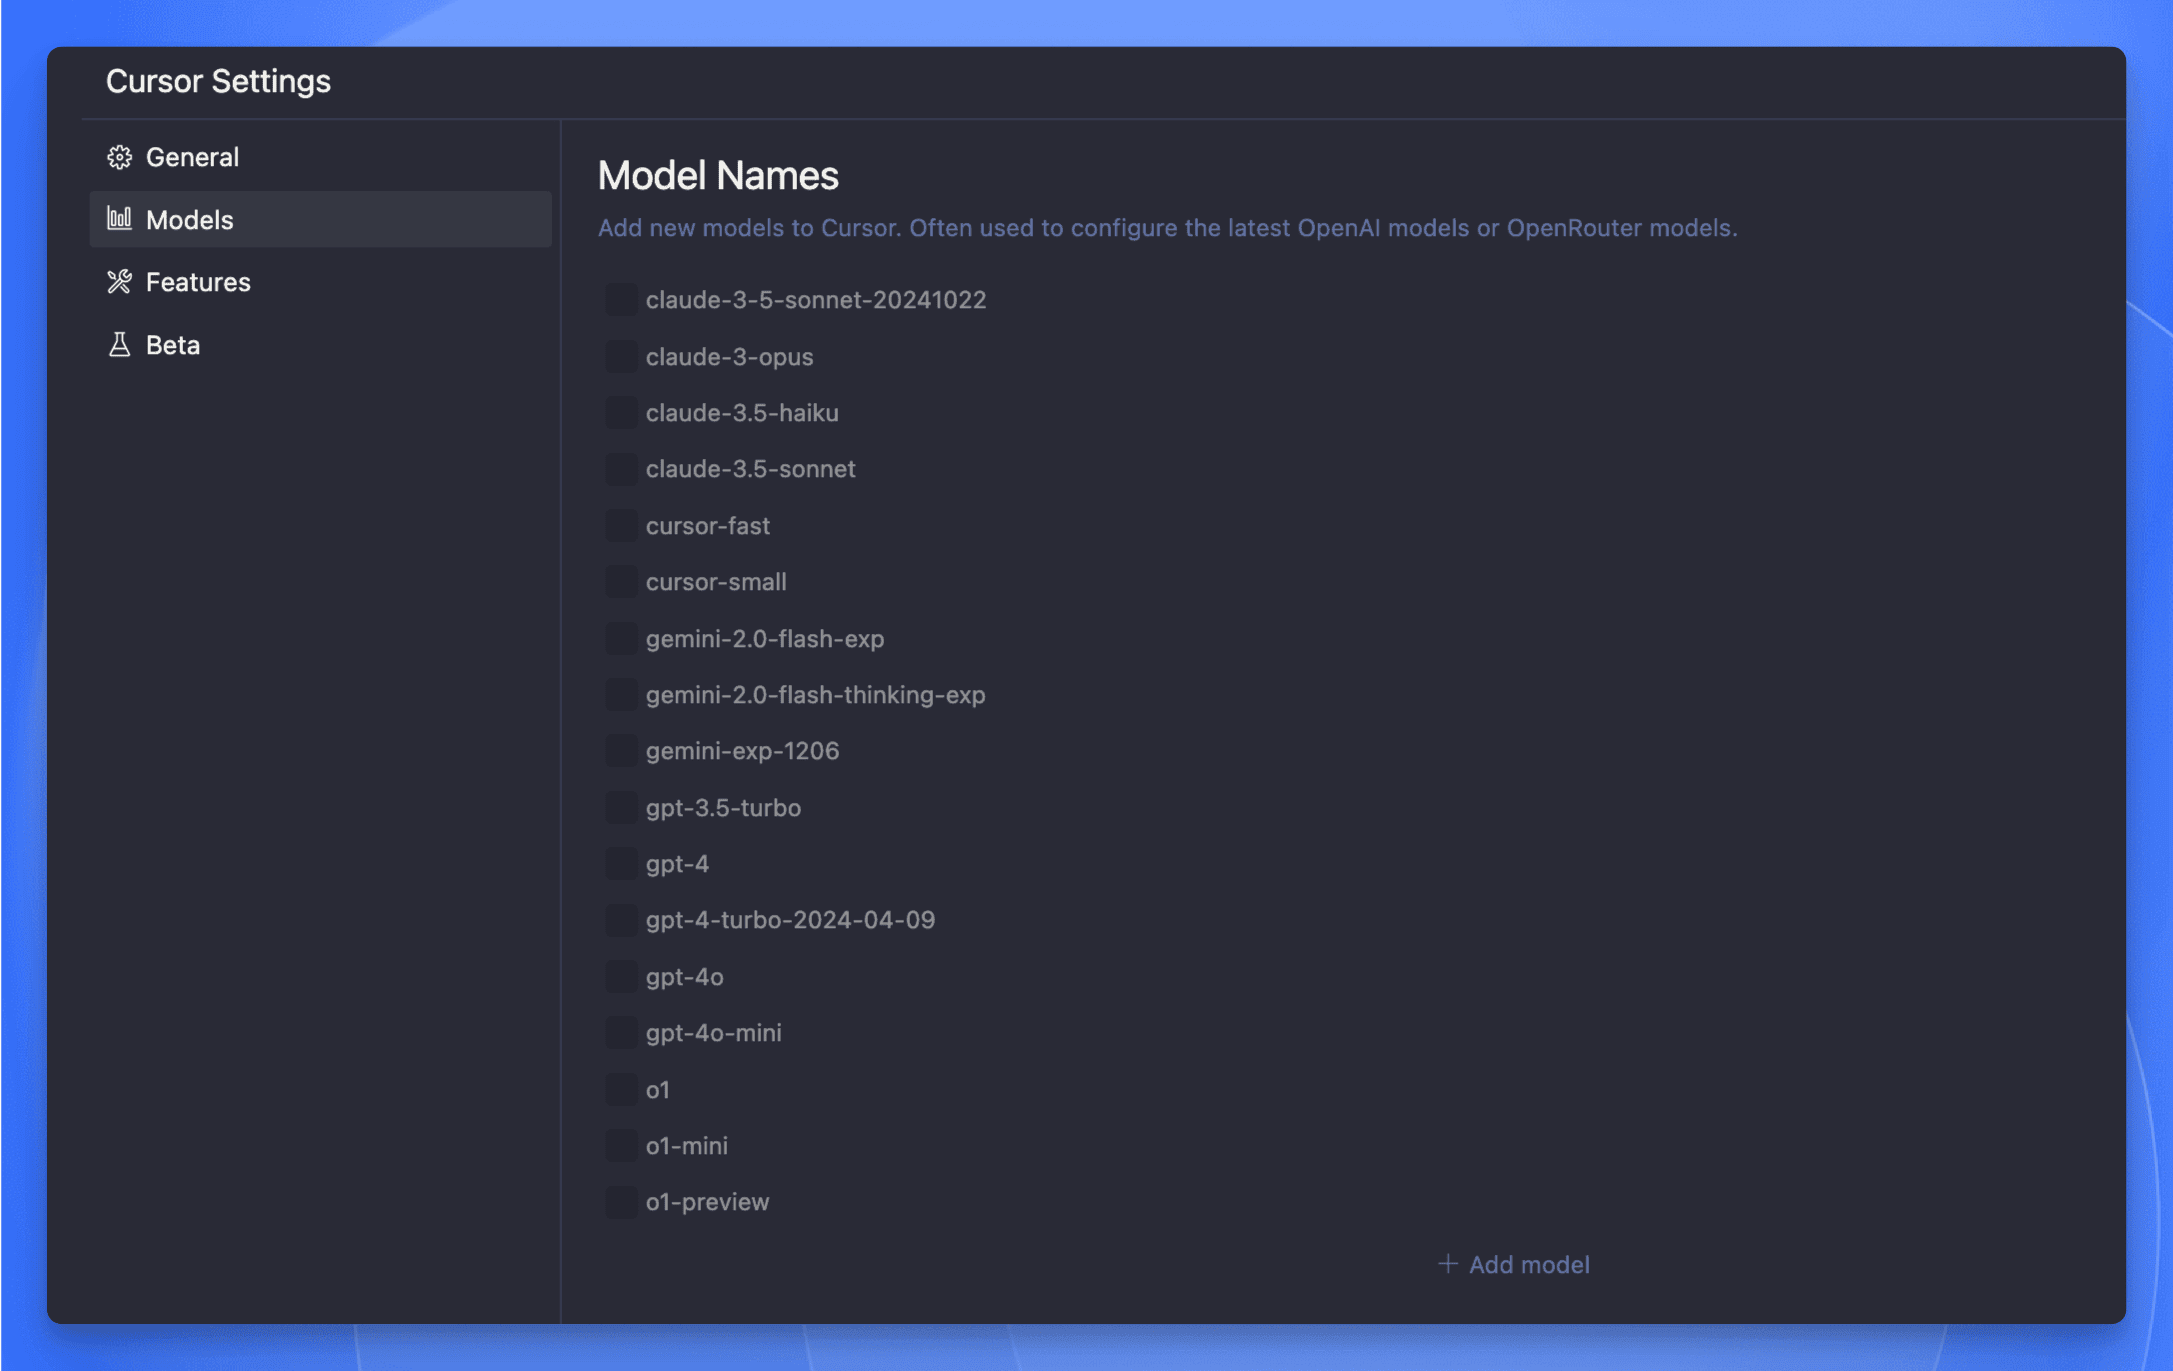Check the gpt-4o checkbox
Viewport: 2173px width, 1371px height.
(621, 976)
